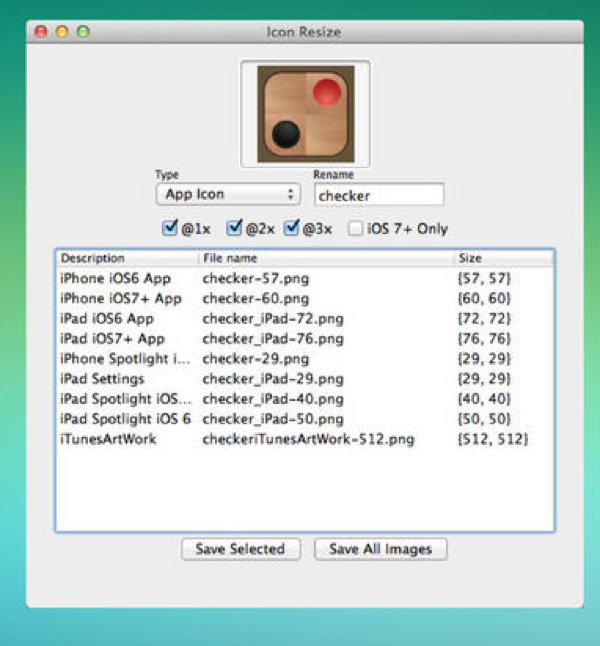Click the Save All Images button
The height and width of the screenshot is (646, 600).
(x=380, y=549)
